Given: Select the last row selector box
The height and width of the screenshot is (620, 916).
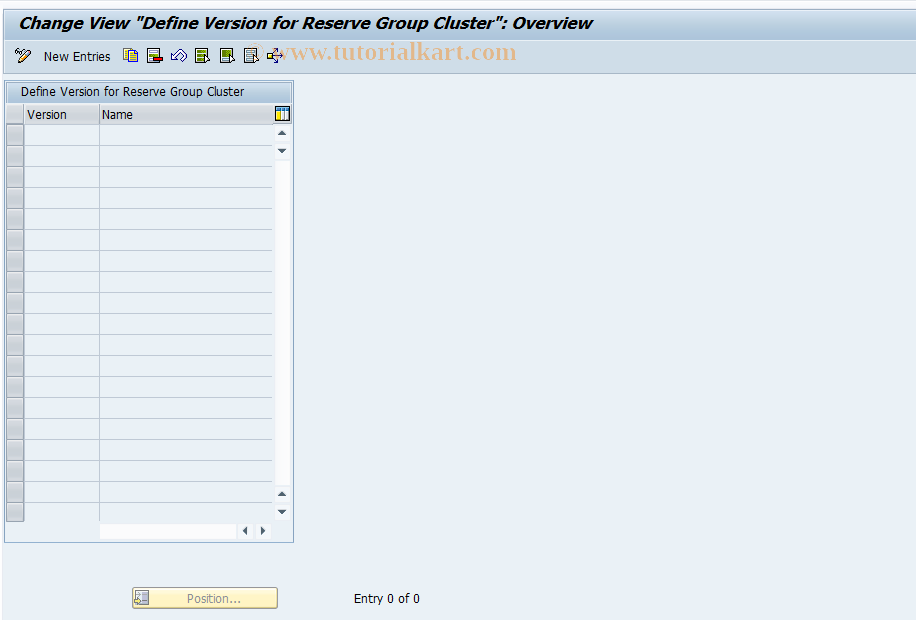Looking at the screenshot, I should [15, 512].
